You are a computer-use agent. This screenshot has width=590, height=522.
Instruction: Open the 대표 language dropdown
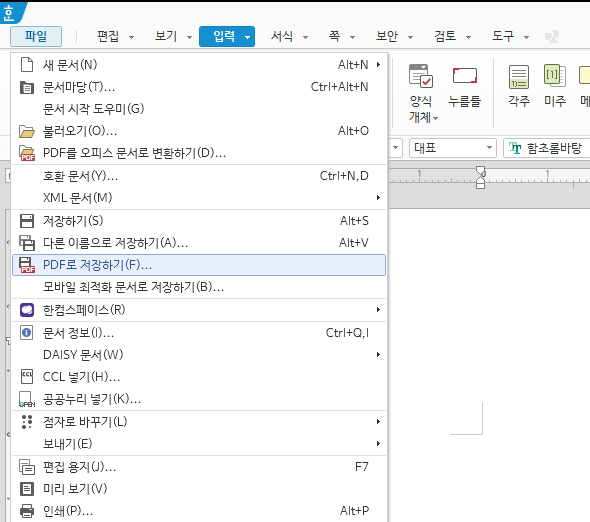[453, 148]
